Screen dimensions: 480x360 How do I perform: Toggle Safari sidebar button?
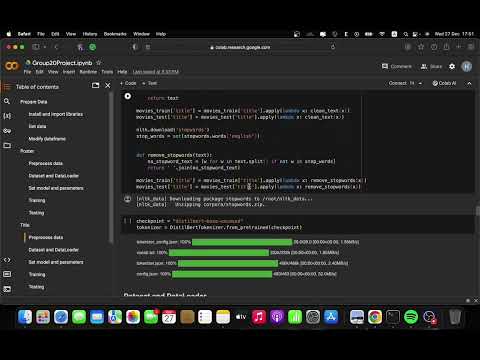coord(36,47)
